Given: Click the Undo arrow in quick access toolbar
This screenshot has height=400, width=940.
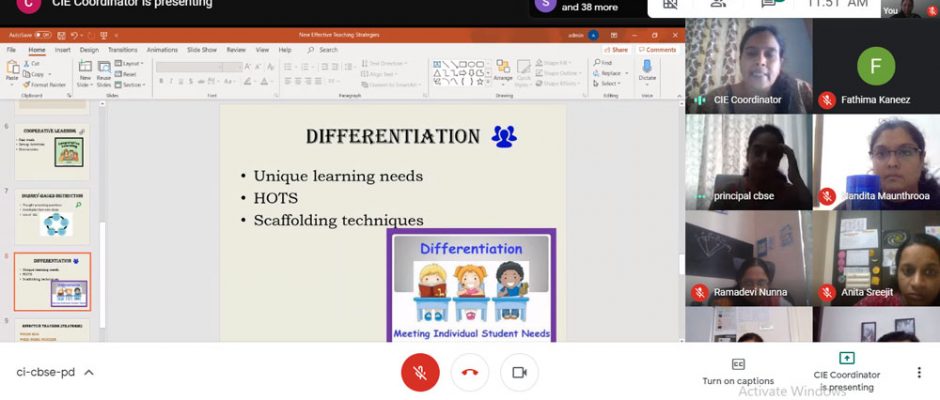Looking at the screenshot, I should (74, 35).
